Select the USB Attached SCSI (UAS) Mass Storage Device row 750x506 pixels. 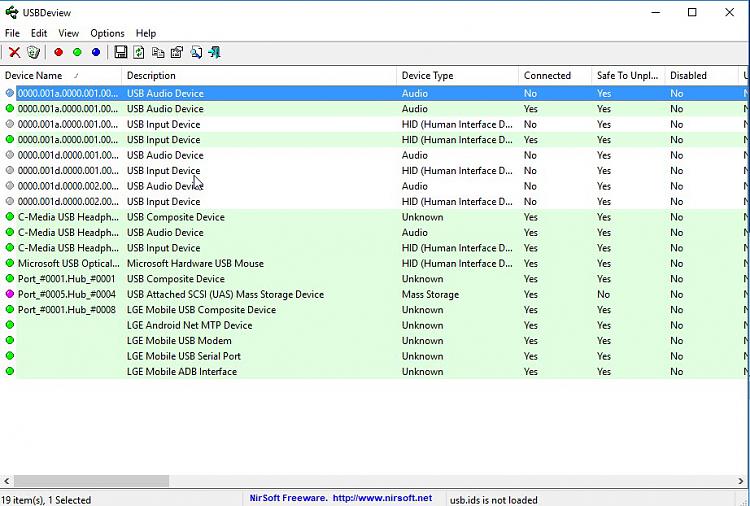pos(373,294)
